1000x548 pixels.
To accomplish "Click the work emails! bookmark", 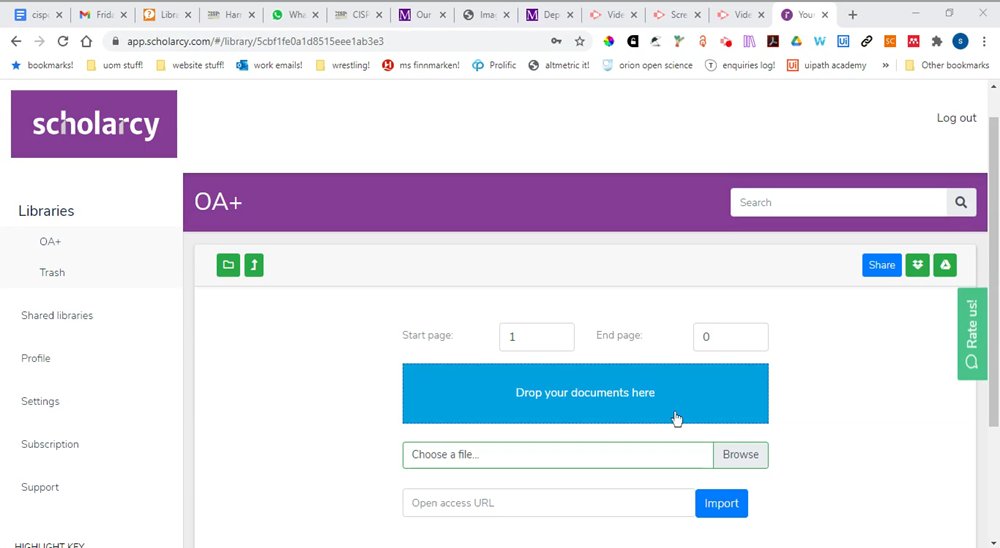I will 270,65.
